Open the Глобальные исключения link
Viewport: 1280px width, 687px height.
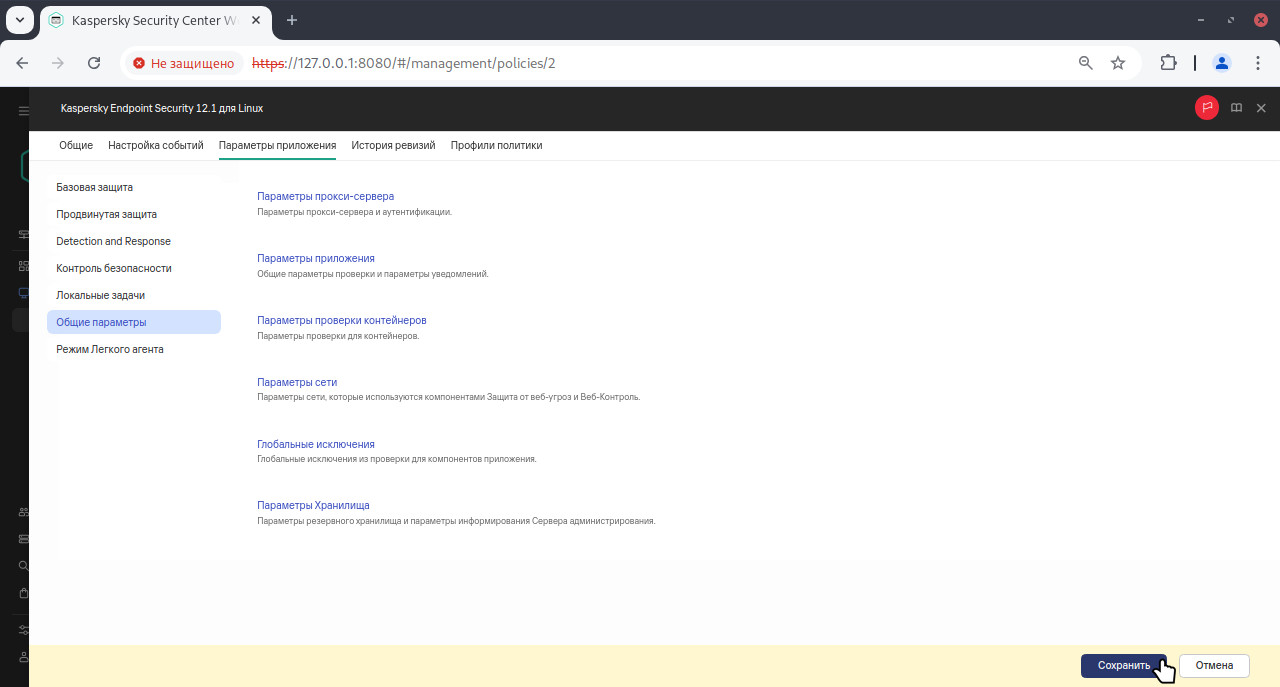pyautogui.click(x=316, y=444)
